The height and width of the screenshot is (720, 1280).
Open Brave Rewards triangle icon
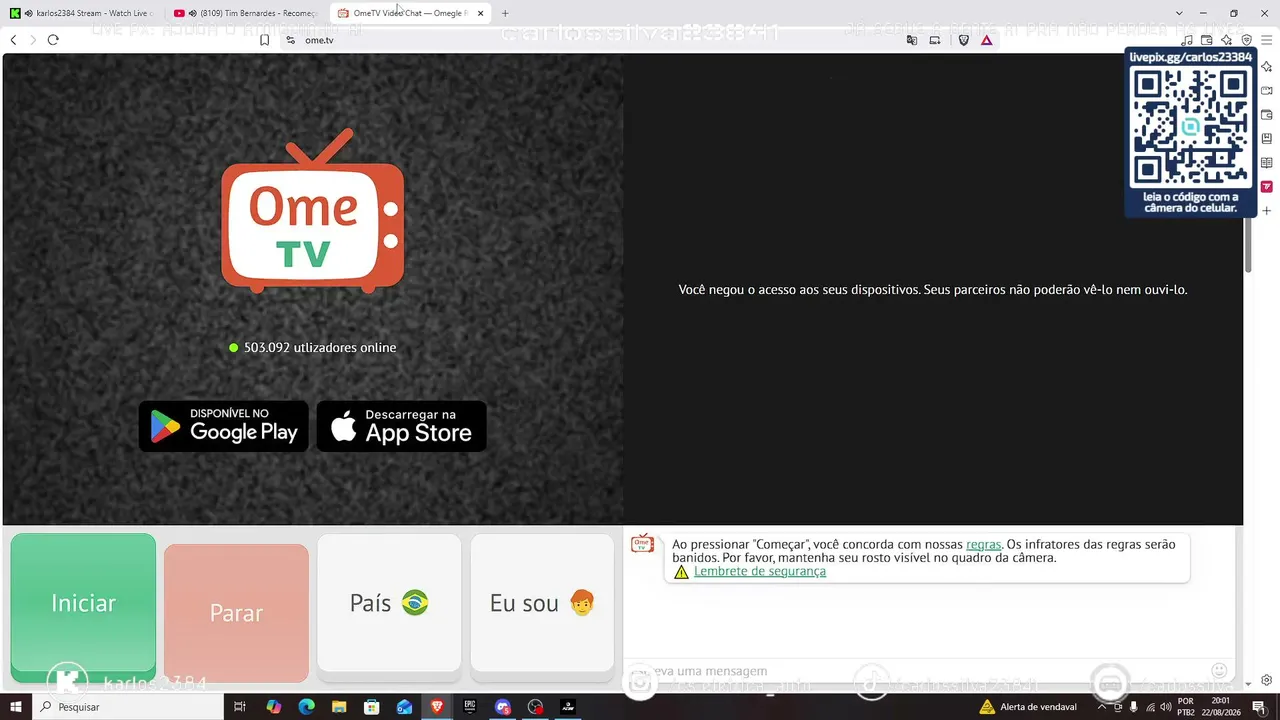pyautogui.click(x=987, y=40)
